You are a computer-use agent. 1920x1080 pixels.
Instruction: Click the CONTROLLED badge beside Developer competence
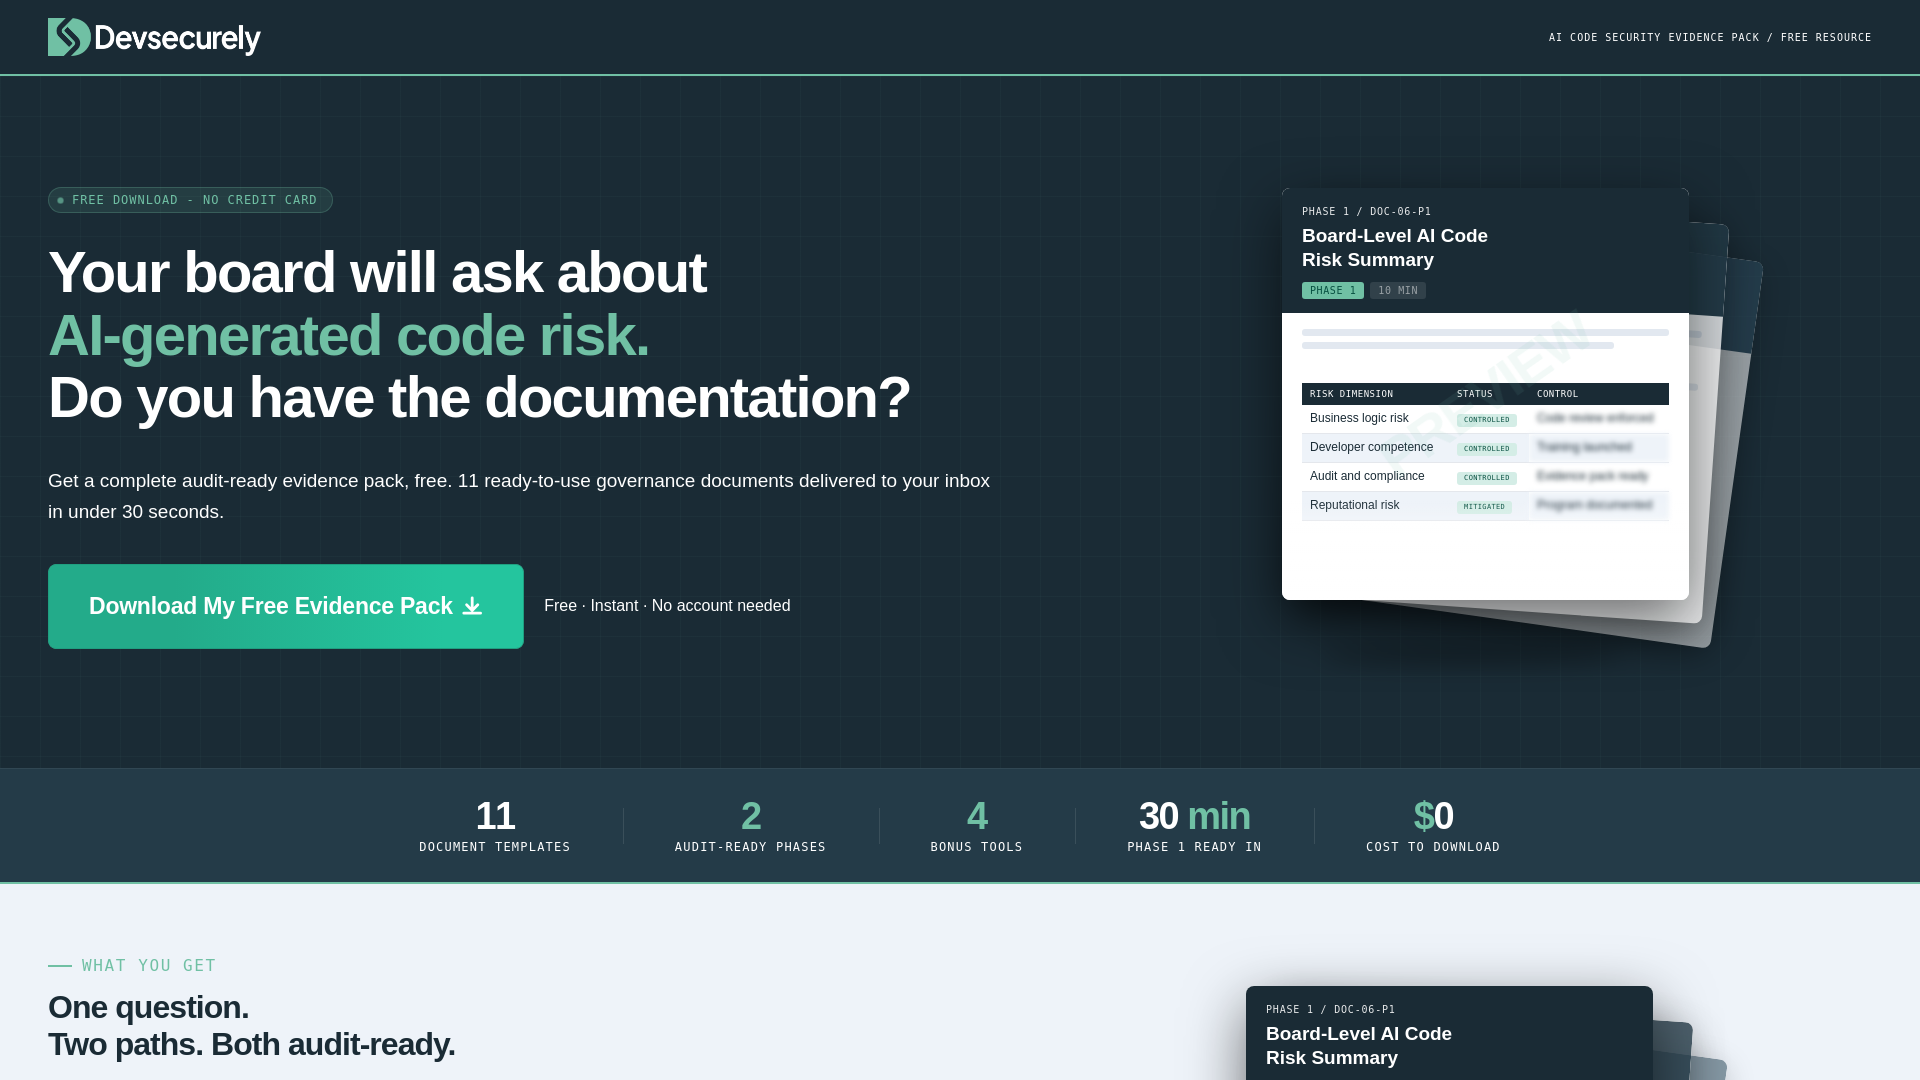pos(1486,449)
